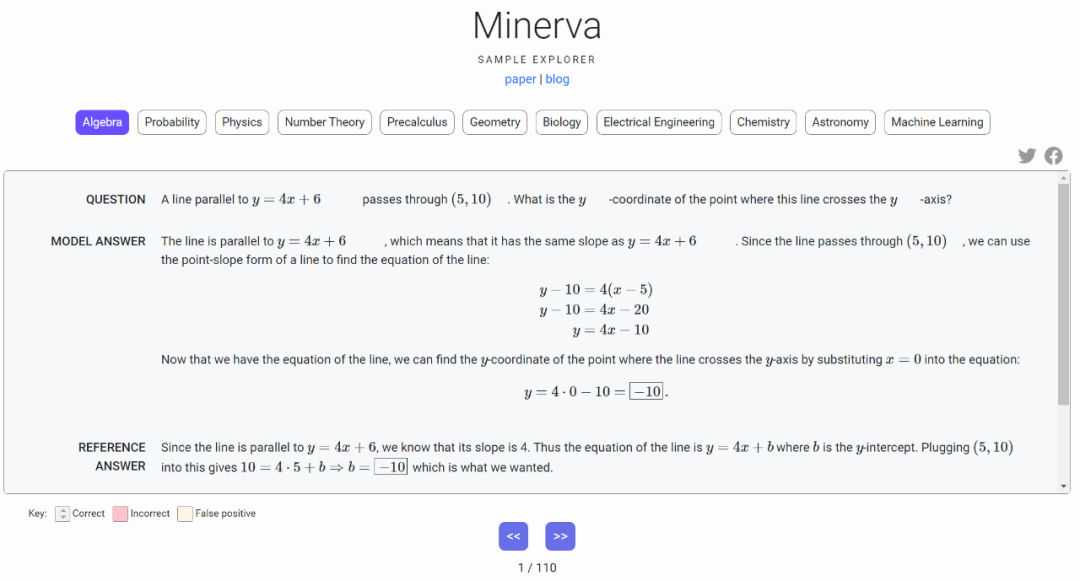Click the scroll up arrow of the answer panel

coord(1063,178)
